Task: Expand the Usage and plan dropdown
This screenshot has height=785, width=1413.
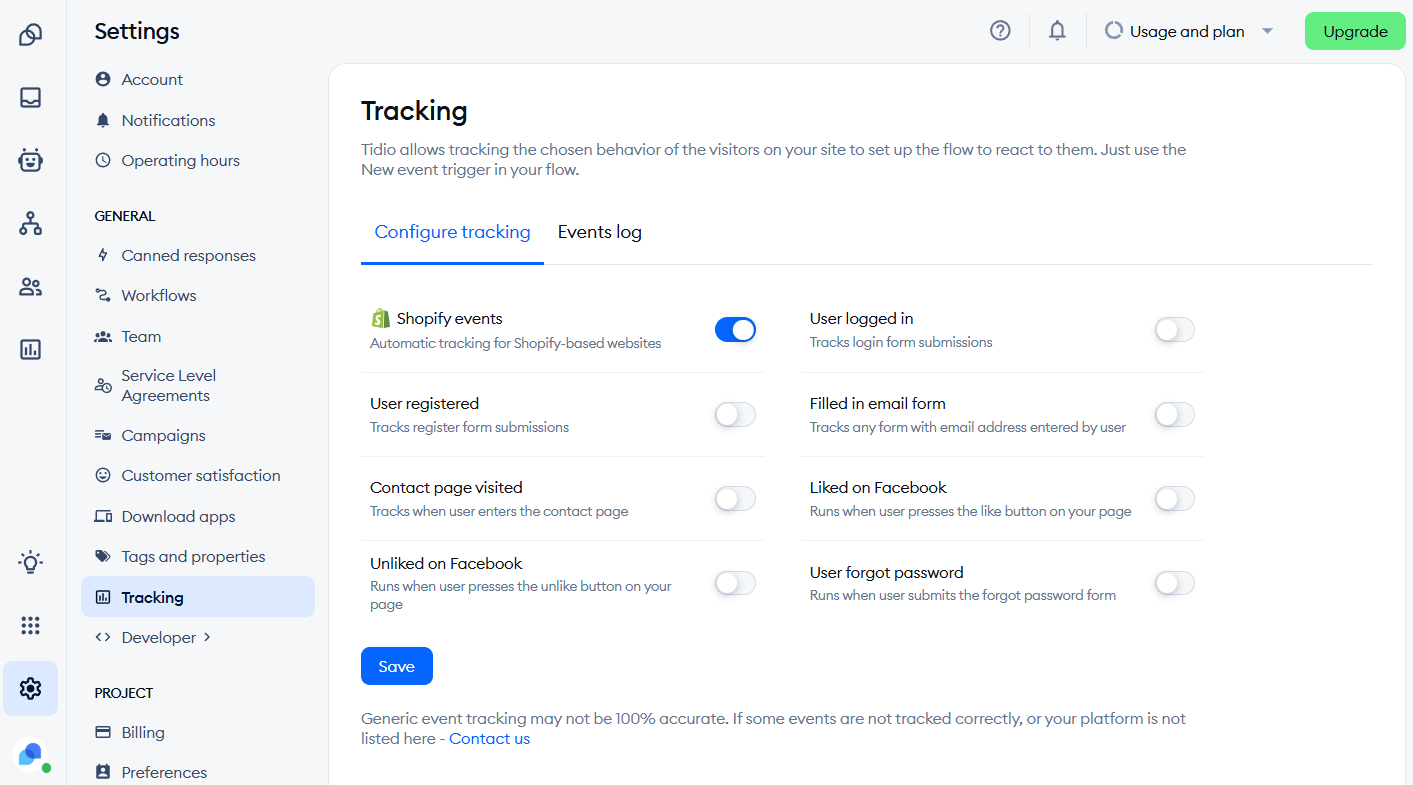Action: [1189, 31]
